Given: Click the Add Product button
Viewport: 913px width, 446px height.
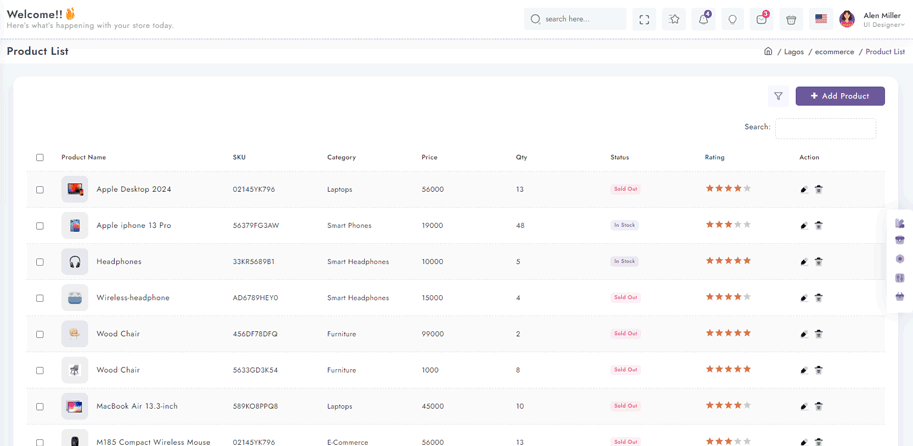Looking at the screenshot, I should 840,96.
